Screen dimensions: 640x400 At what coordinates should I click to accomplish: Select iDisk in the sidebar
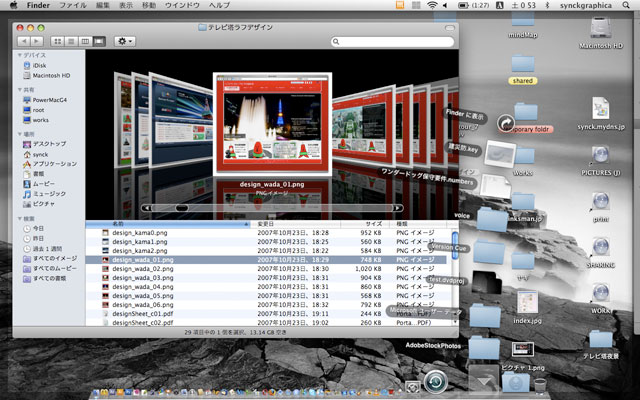pos(35,65)
